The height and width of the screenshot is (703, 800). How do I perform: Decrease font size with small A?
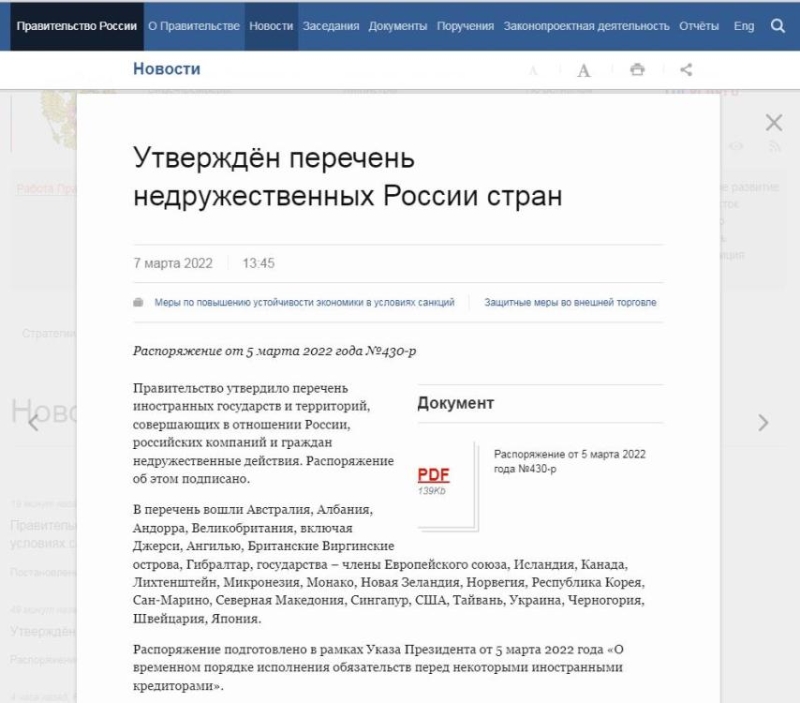(x=533, y=71)
